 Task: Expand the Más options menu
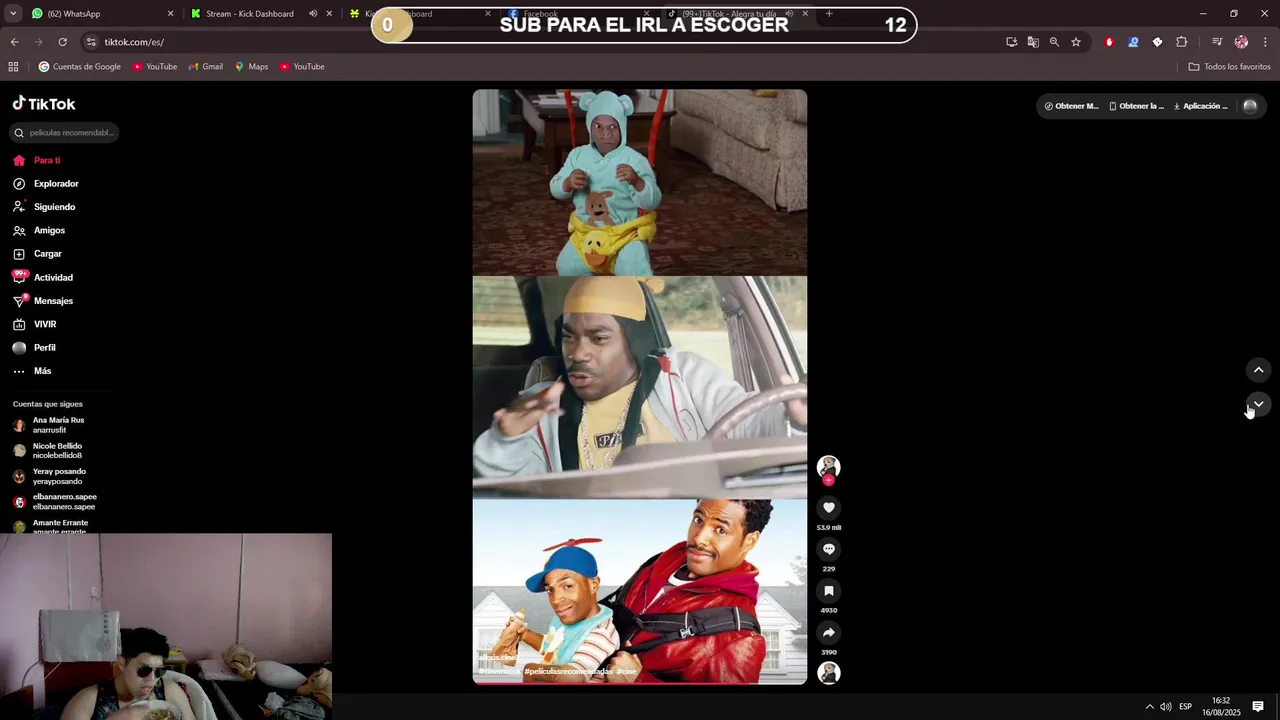[x=32, y=371]
